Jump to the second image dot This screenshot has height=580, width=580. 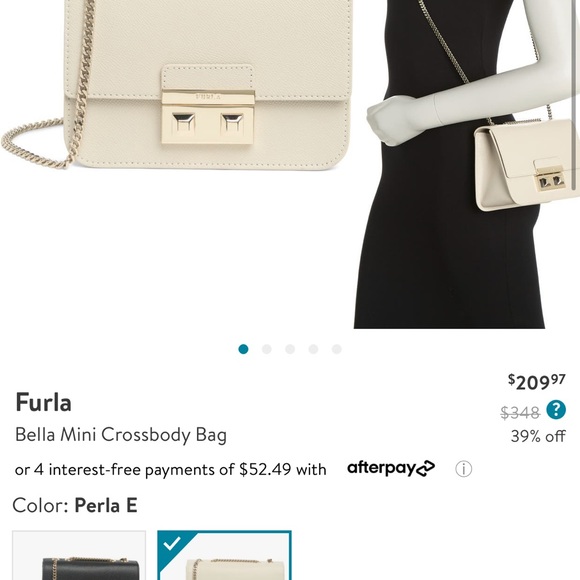pyautogui.click(x=267, y=349)
